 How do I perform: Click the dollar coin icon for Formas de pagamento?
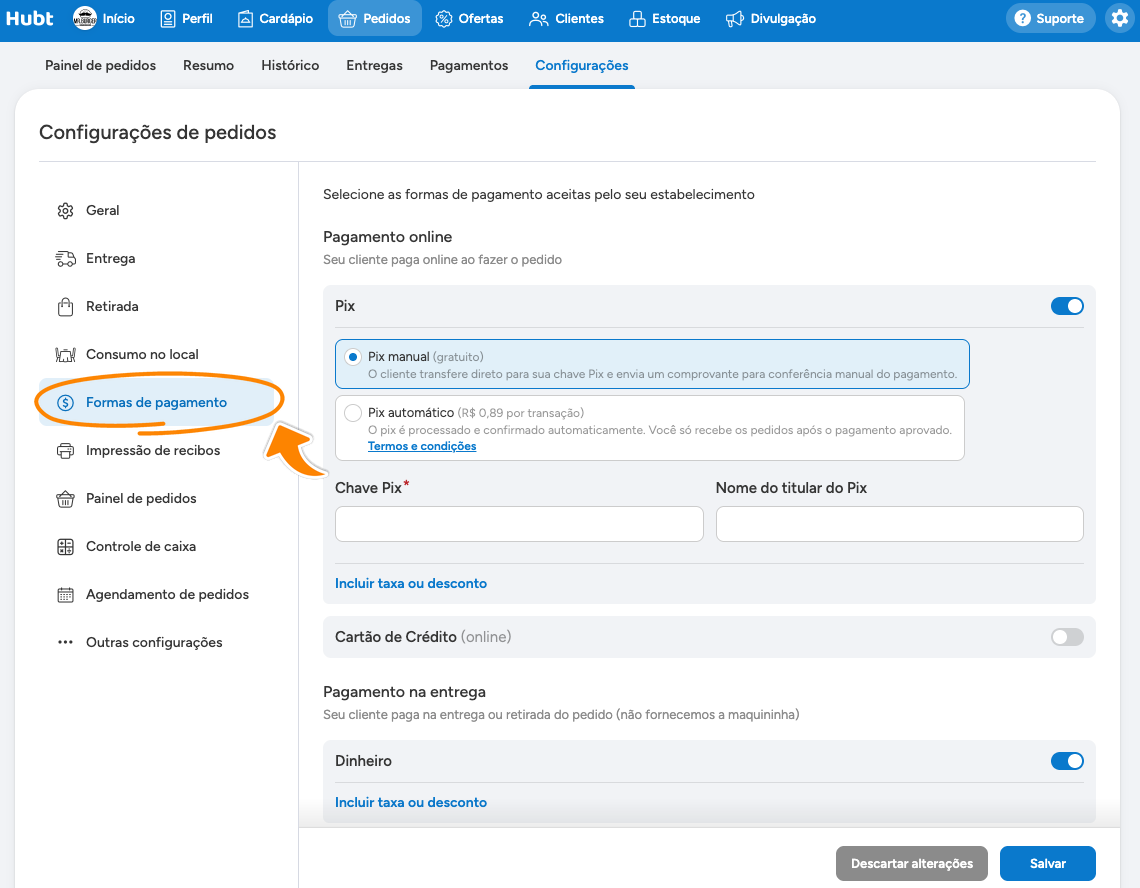(x=65, y=403)
